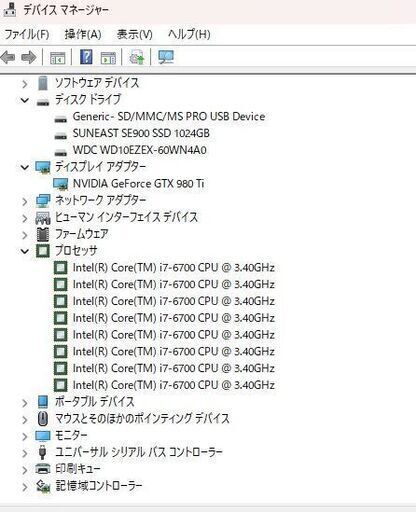Expand ユニバーサル シリアル バス コントローラー node

click(24, 453)
